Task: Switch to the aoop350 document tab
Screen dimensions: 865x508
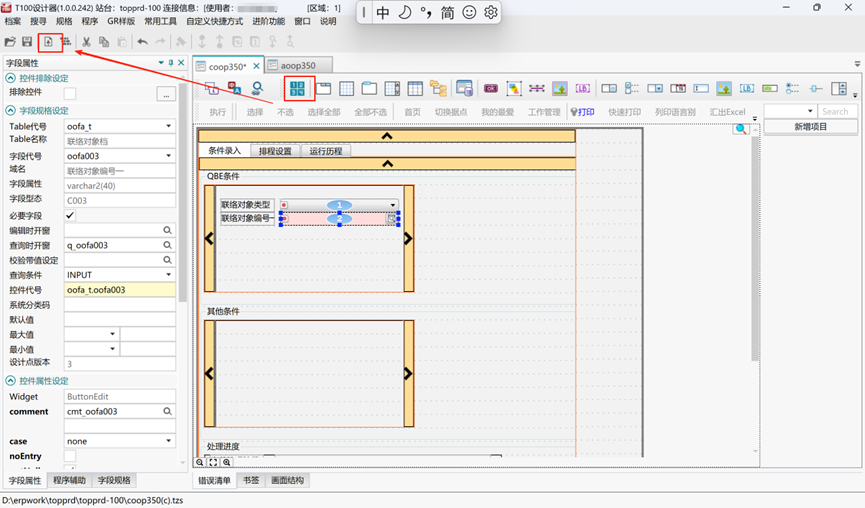Action: tap(298, 66)
